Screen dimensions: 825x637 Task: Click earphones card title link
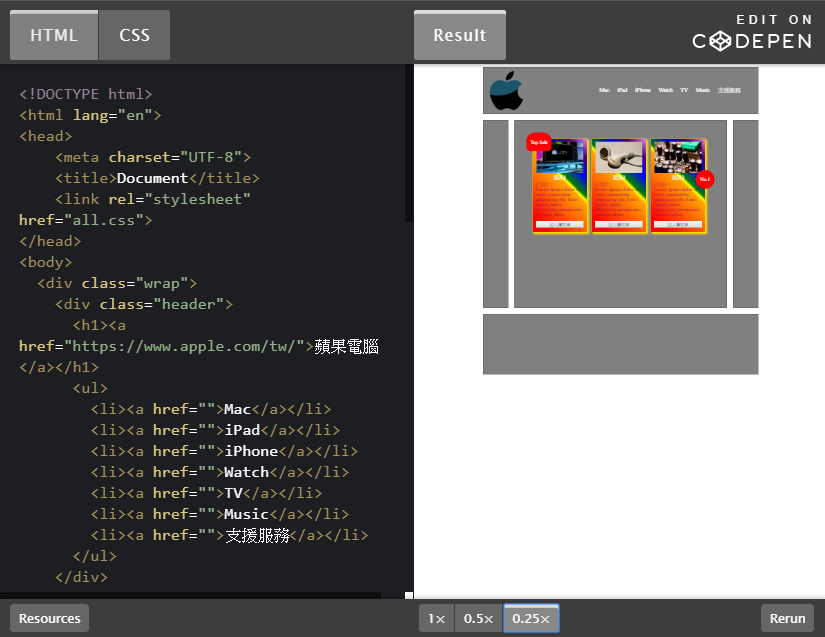619,177
